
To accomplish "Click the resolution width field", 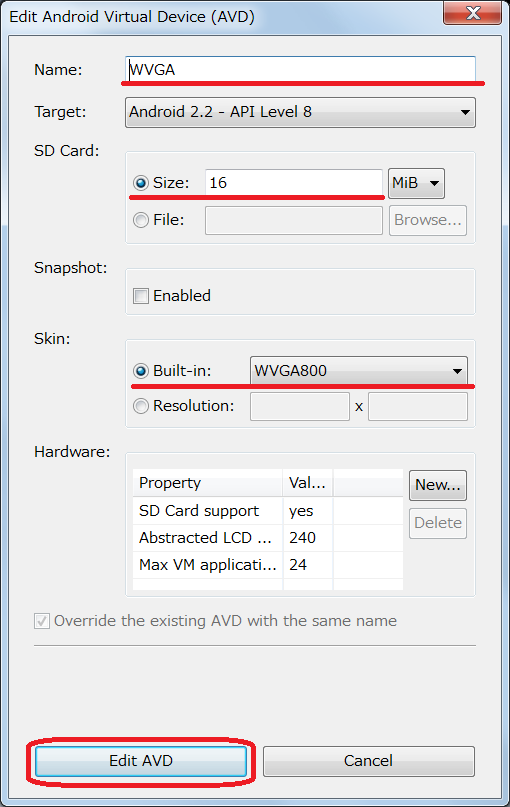I will [300, 407].
